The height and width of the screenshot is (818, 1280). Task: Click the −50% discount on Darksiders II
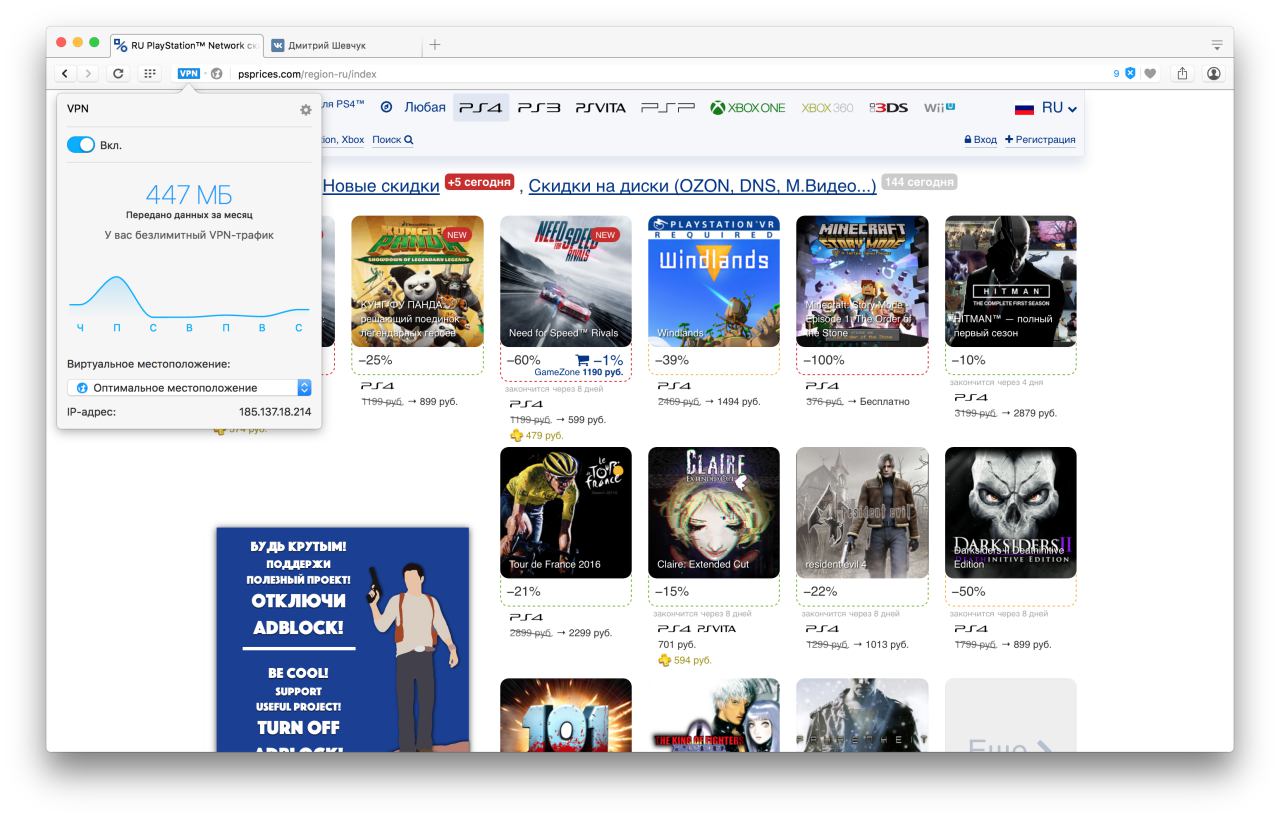(970, 591)
